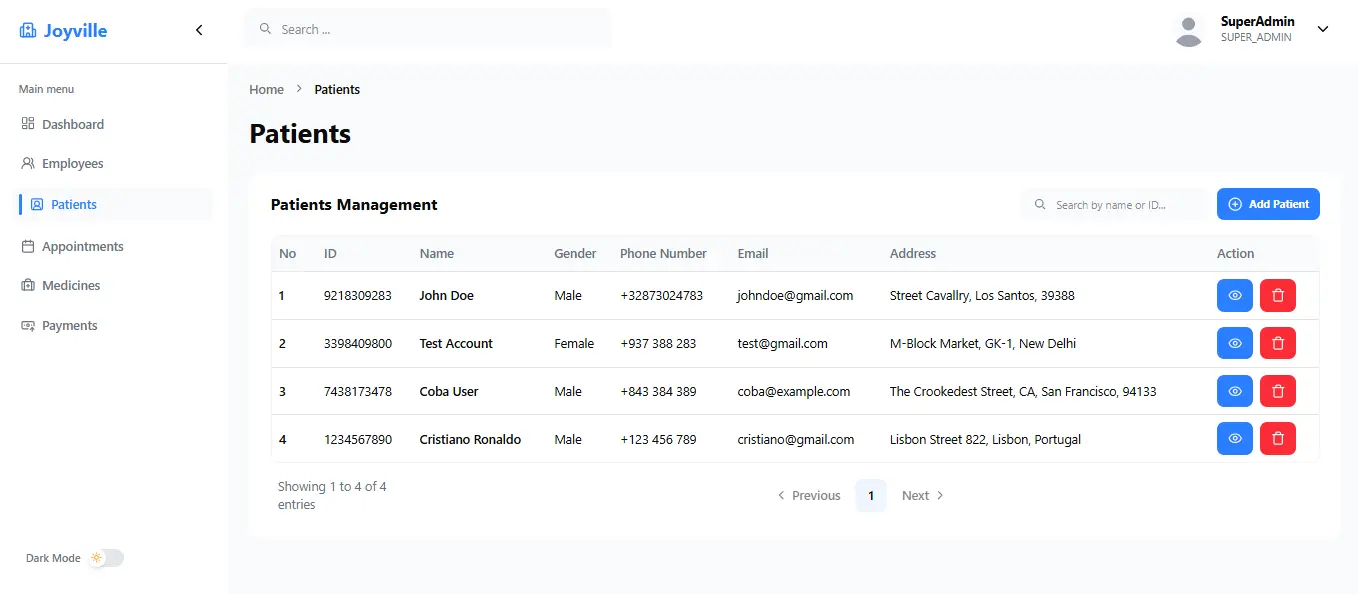Expand the SuperAdmin account dropdown arrow
Viewport: 1358px width, 594px height.
coord(1323,29)
